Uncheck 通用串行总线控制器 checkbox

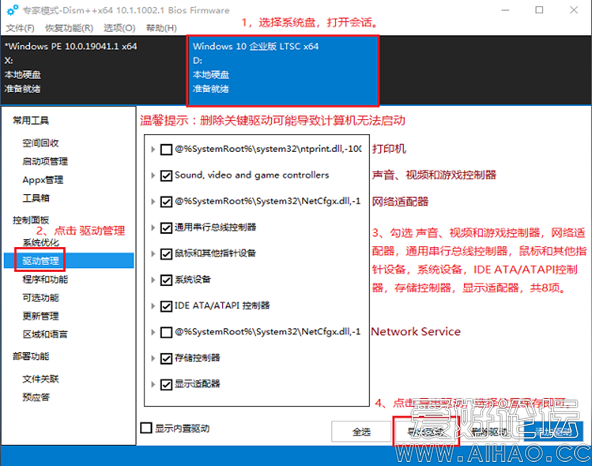click(166, 228)
